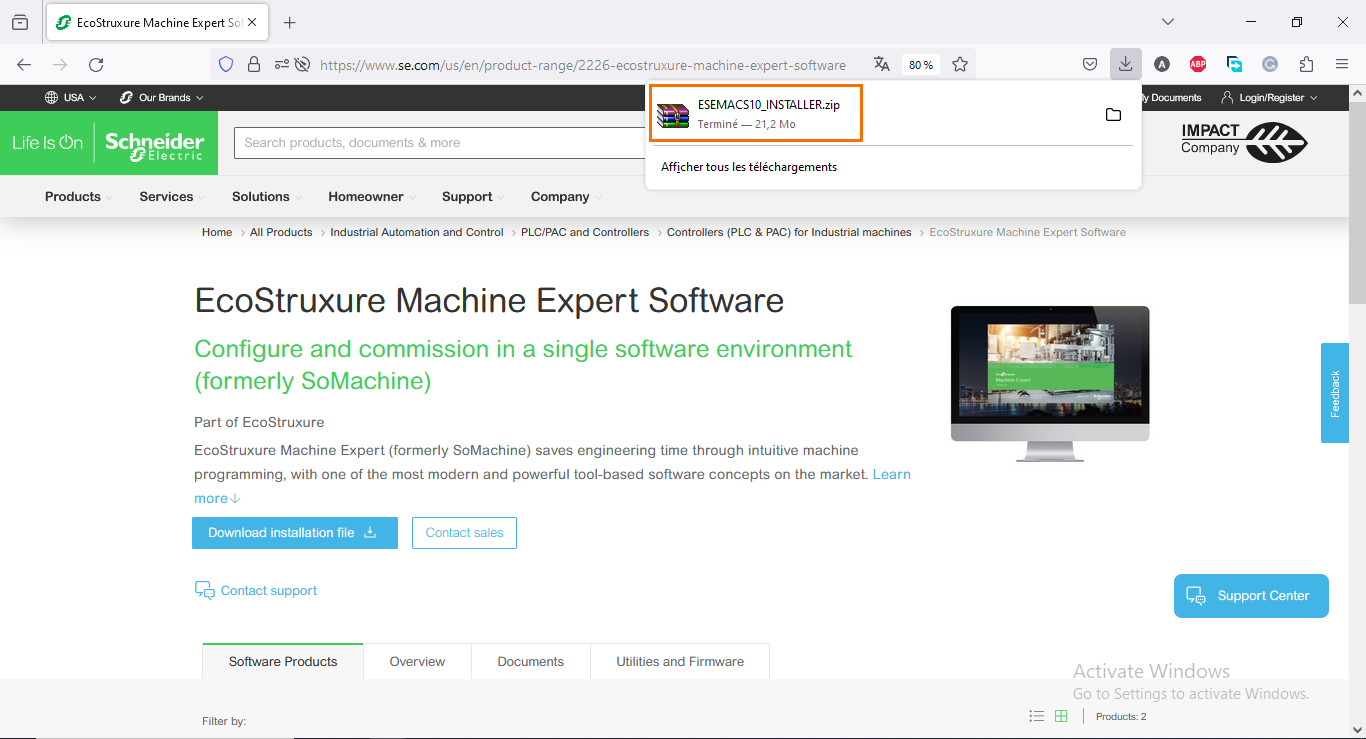Expand the Homeowner navigation menu
Screen dimensions: 1366x739
pyautogui.click(x=372, y=197)
